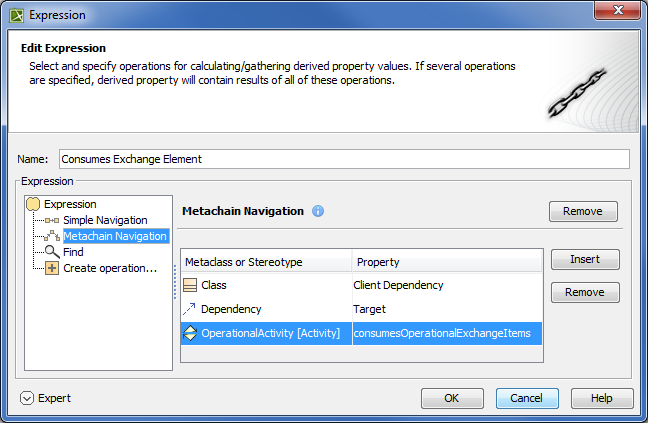Click the Create operation plus icon
The width and height of the screenshot is (648, 423).
pos(52,268)
